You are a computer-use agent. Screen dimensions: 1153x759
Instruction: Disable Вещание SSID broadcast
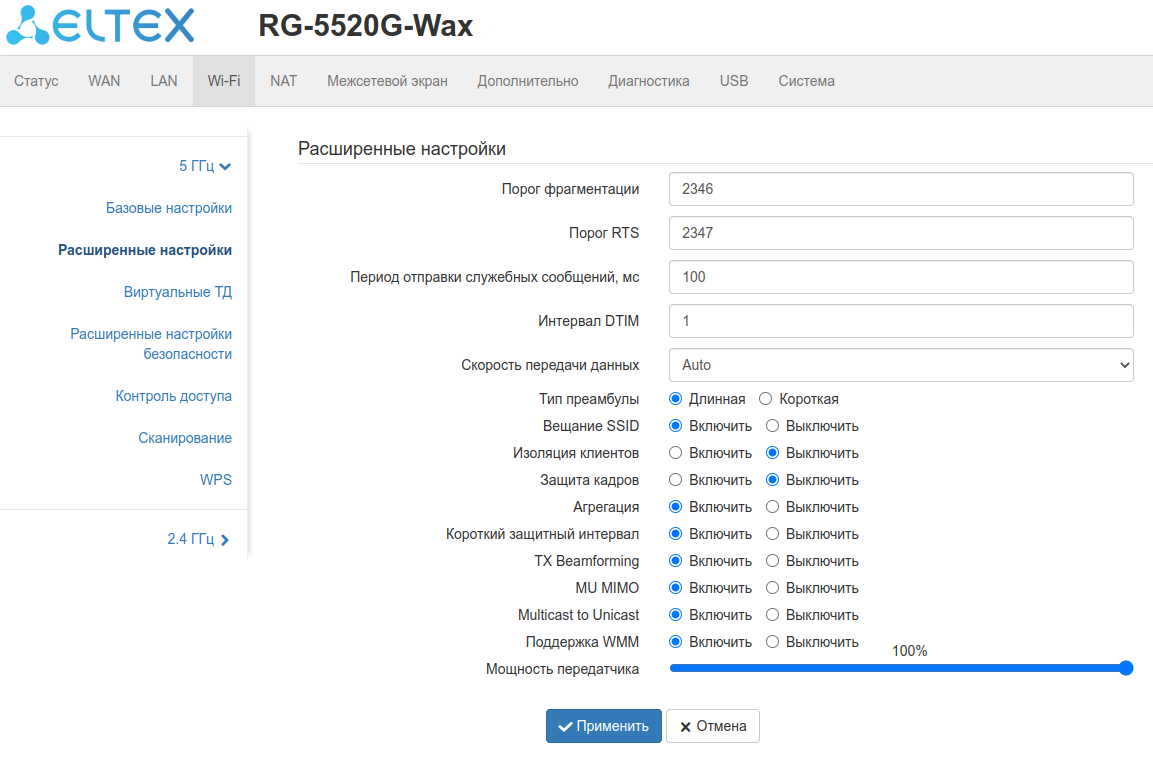click(772, 426)
